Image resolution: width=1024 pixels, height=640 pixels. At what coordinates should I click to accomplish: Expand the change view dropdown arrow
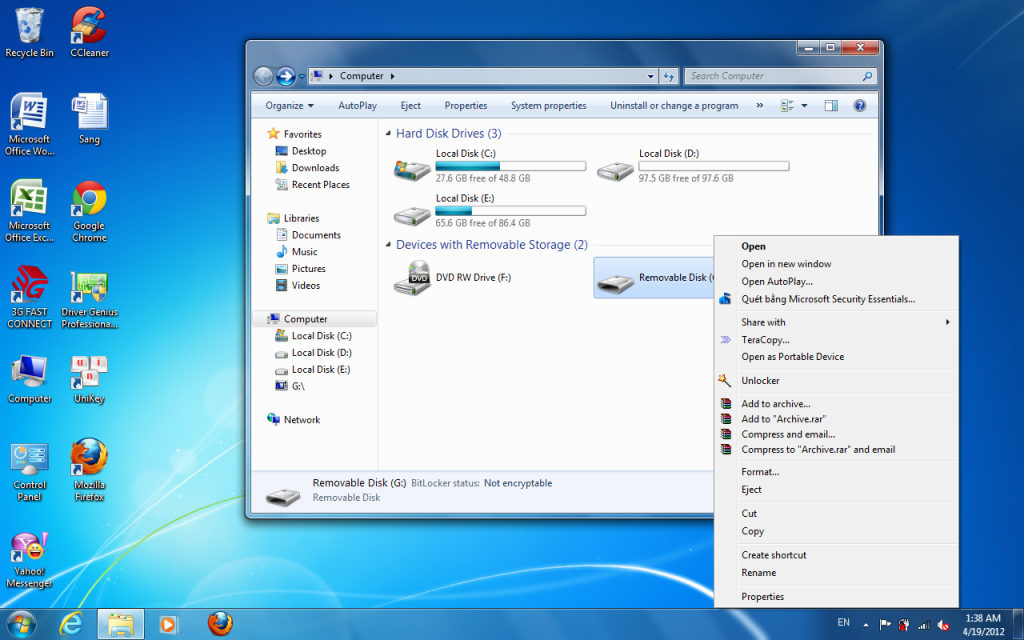click(804, 105)
